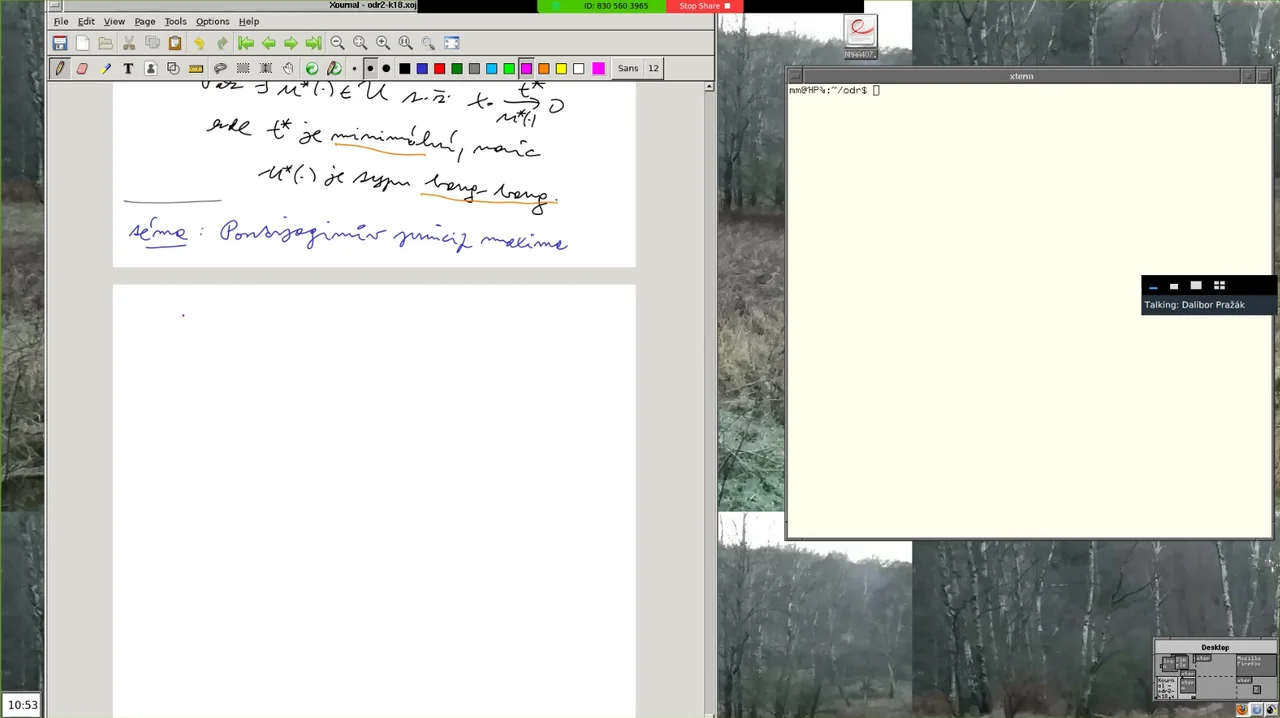Toggle fullscreen mode icon
The height and width of the screenshot is (718, 1280).
[452, 43]
